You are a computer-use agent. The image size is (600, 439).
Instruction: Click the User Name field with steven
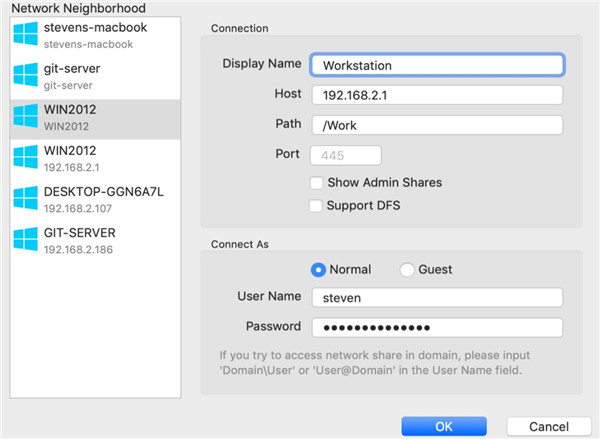pos(437,298)
